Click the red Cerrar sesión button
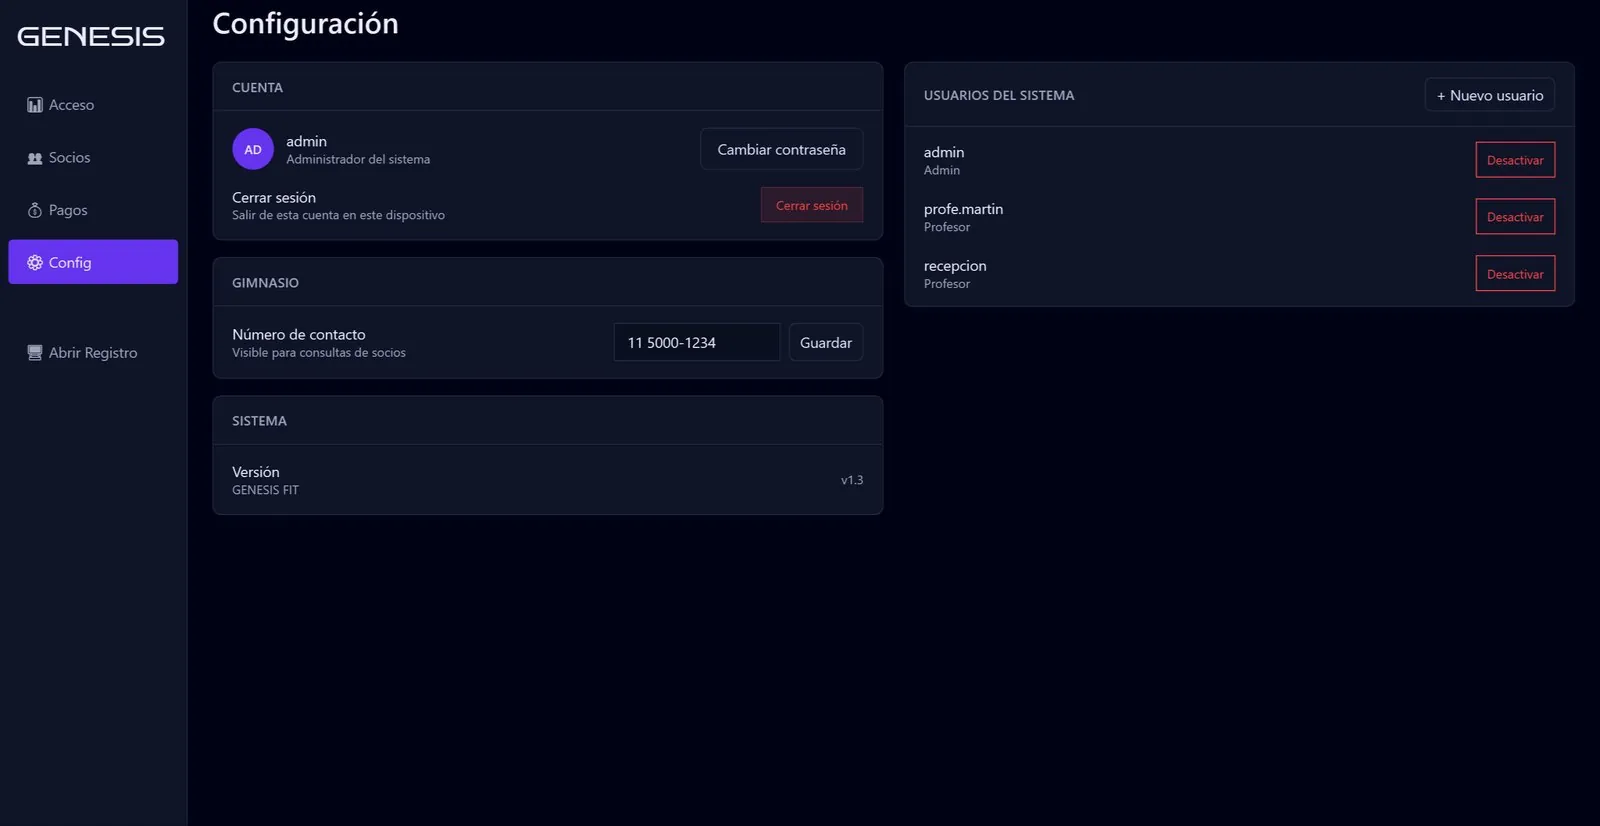 [x=812, y=205]
